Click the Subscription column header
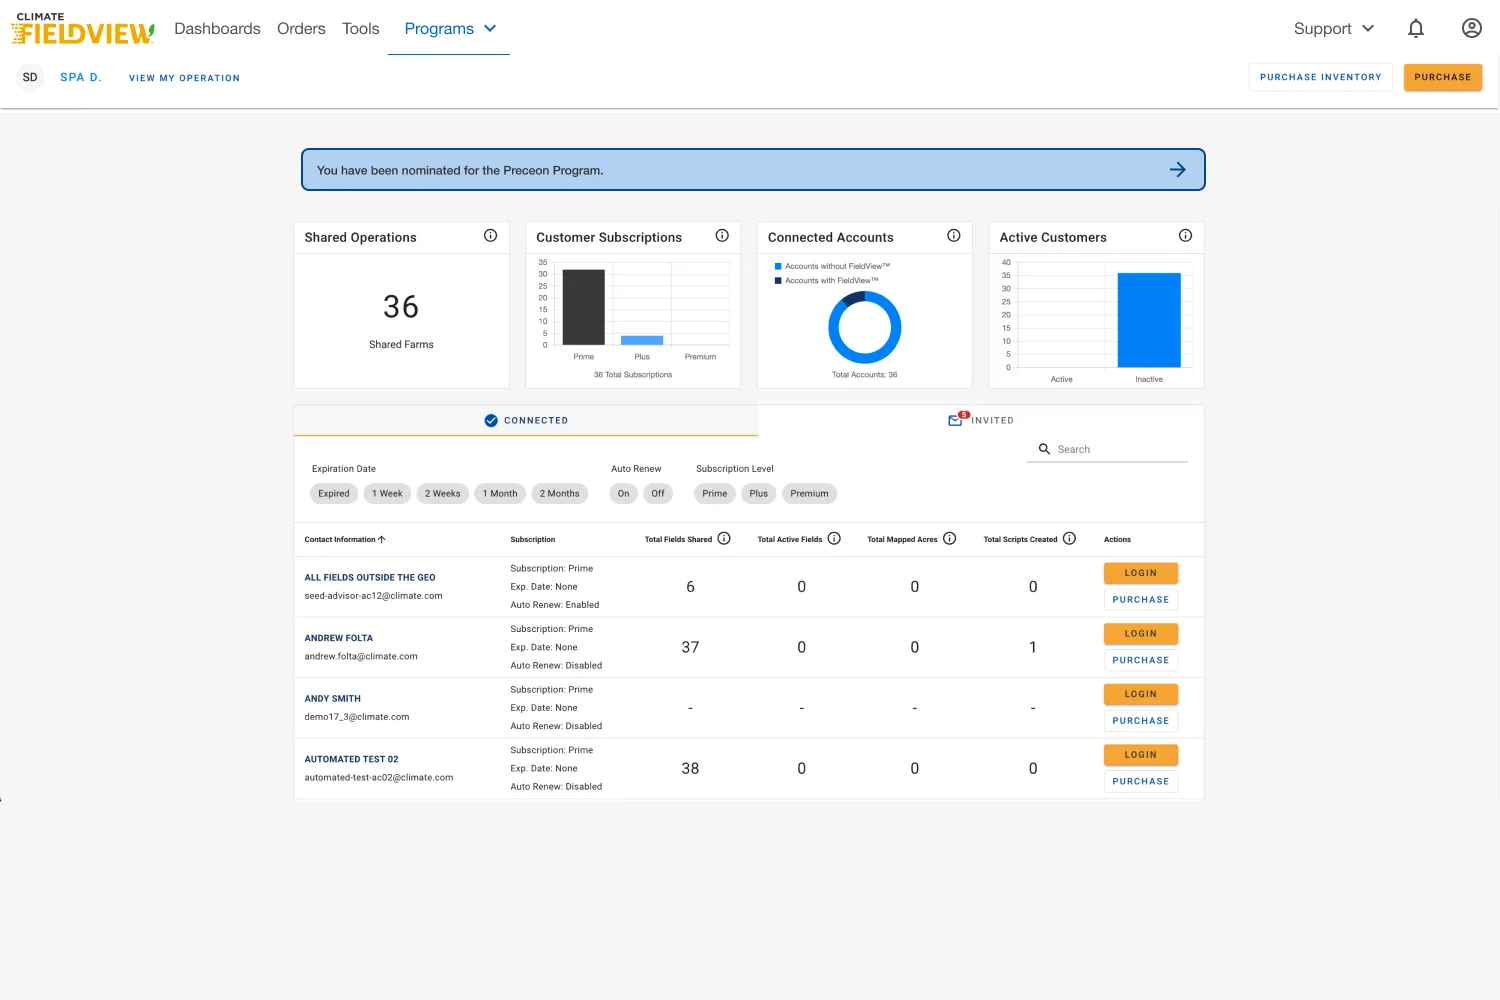Image resolution: width=1500 pixels, height=1000 pixels. pyautogui.click(x=533, y=540)
